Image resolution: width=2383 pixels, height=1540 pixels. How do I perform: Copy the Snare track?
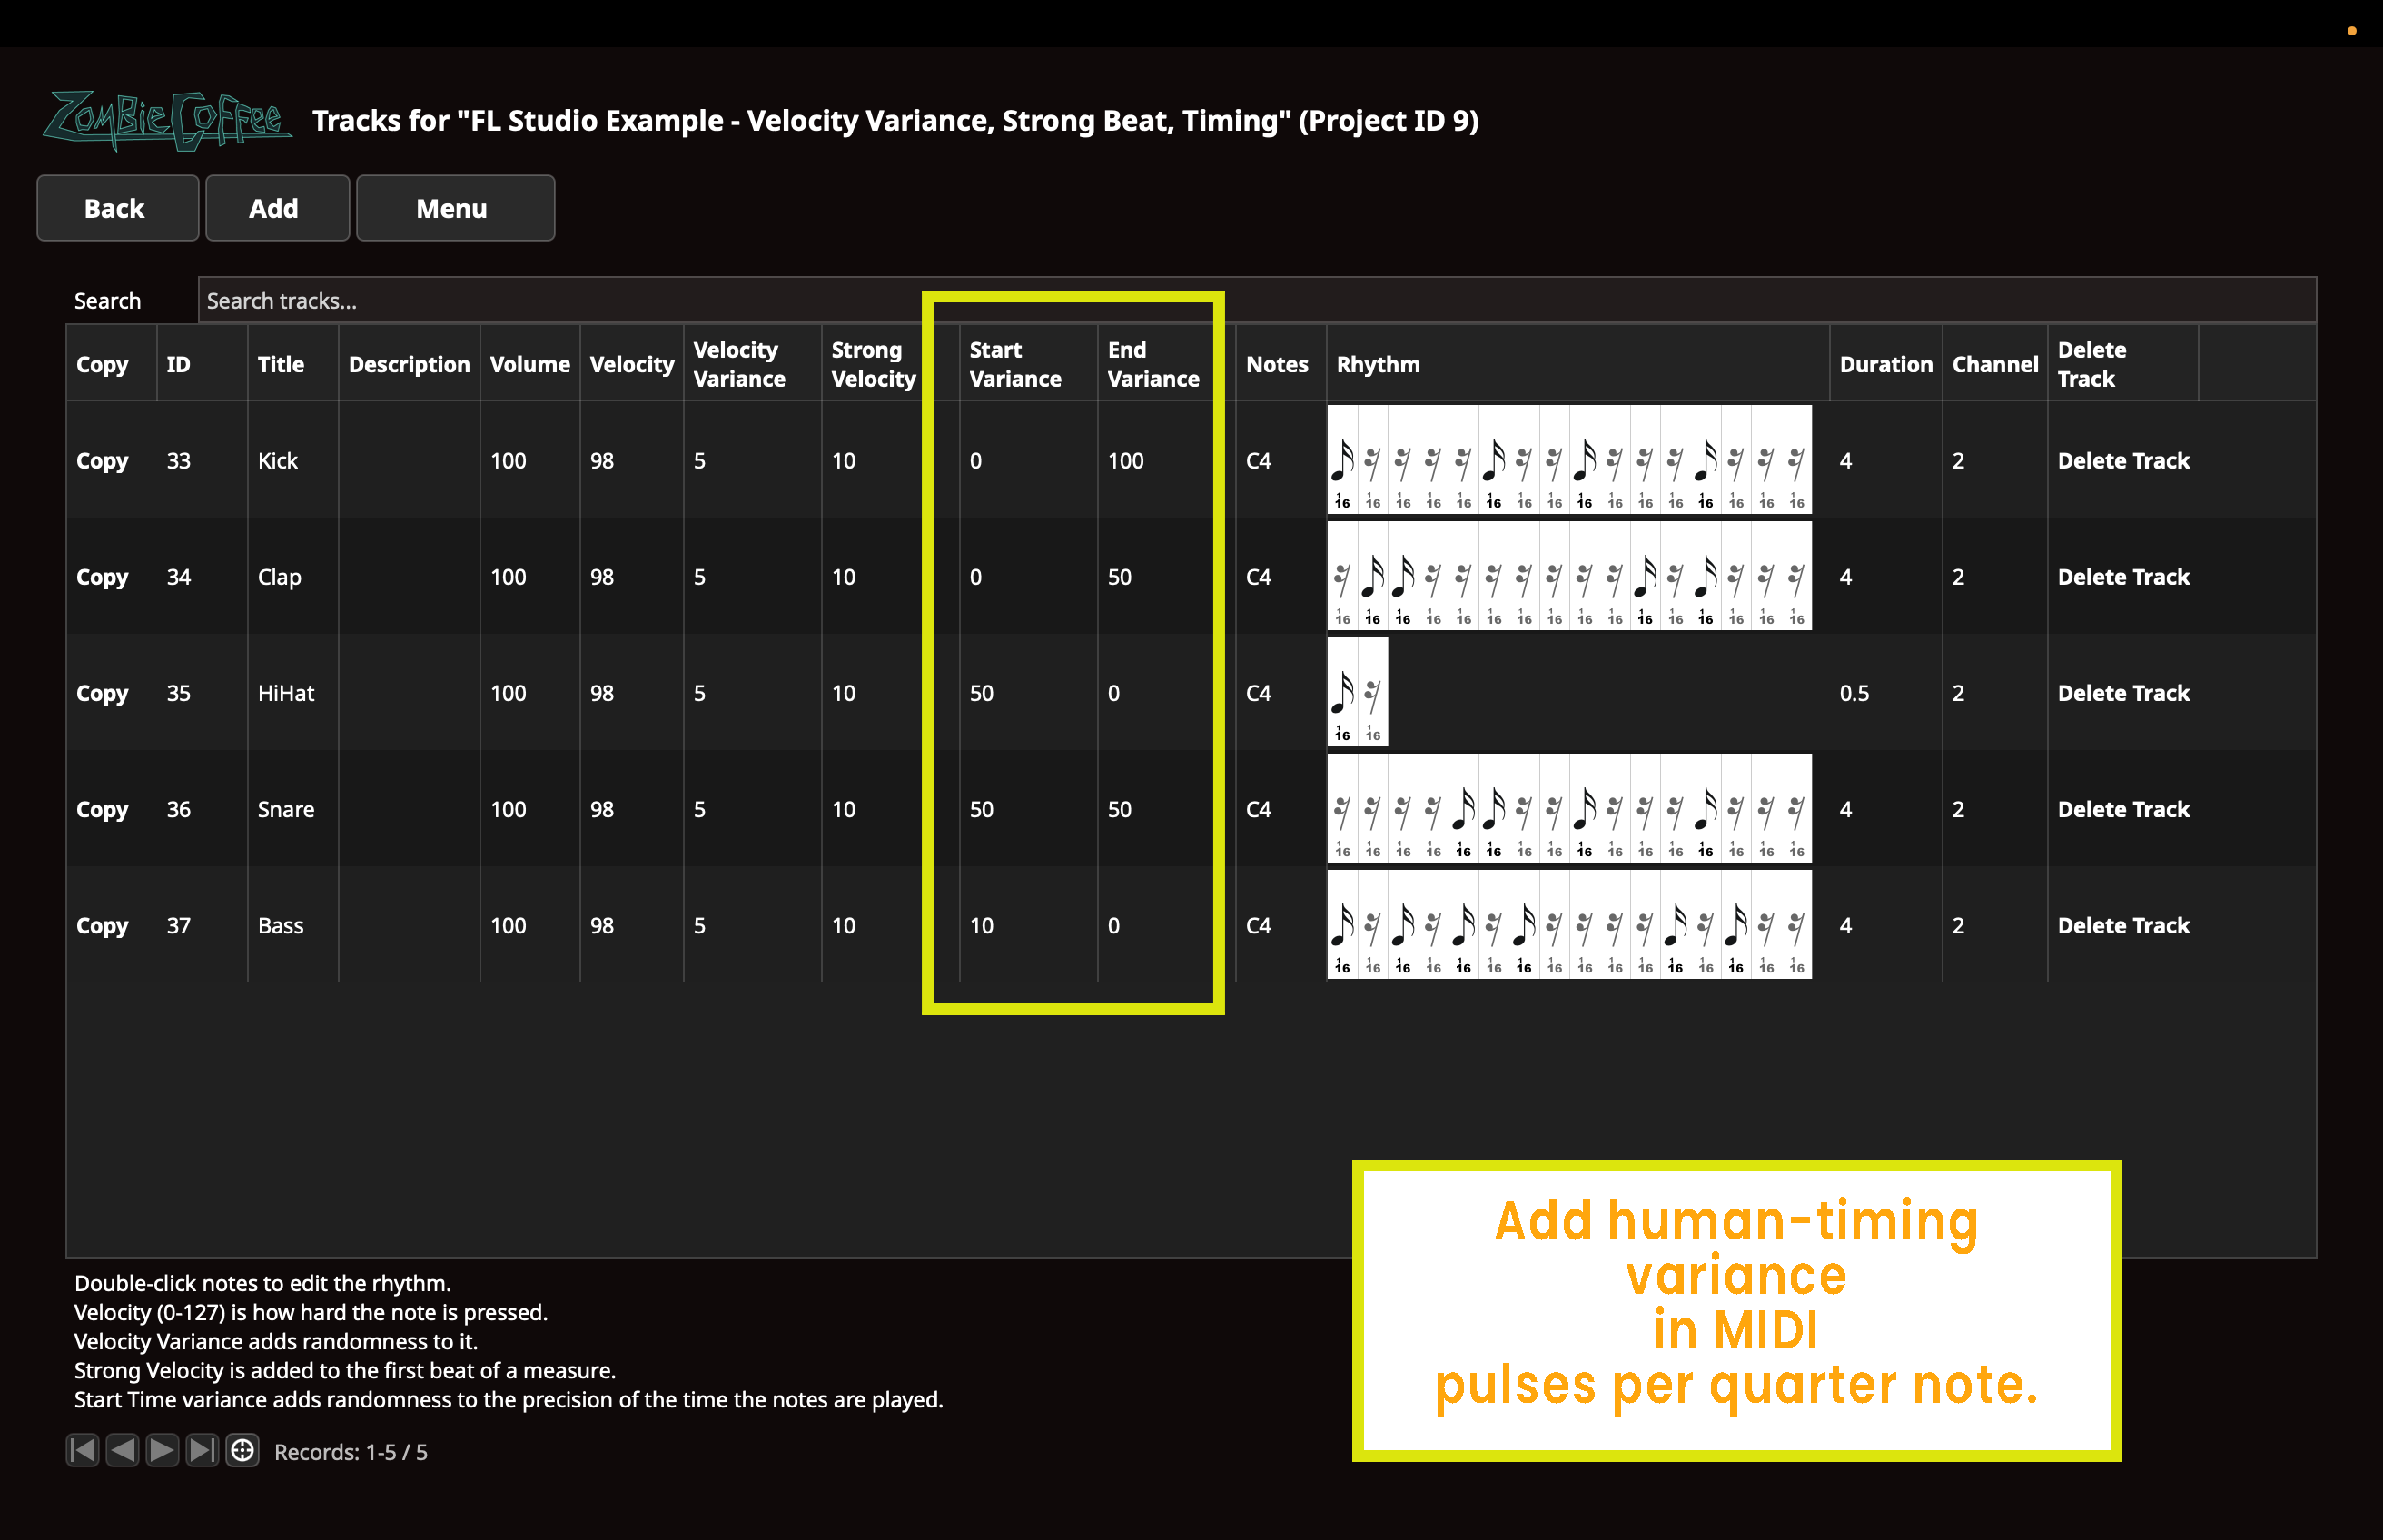102,809
